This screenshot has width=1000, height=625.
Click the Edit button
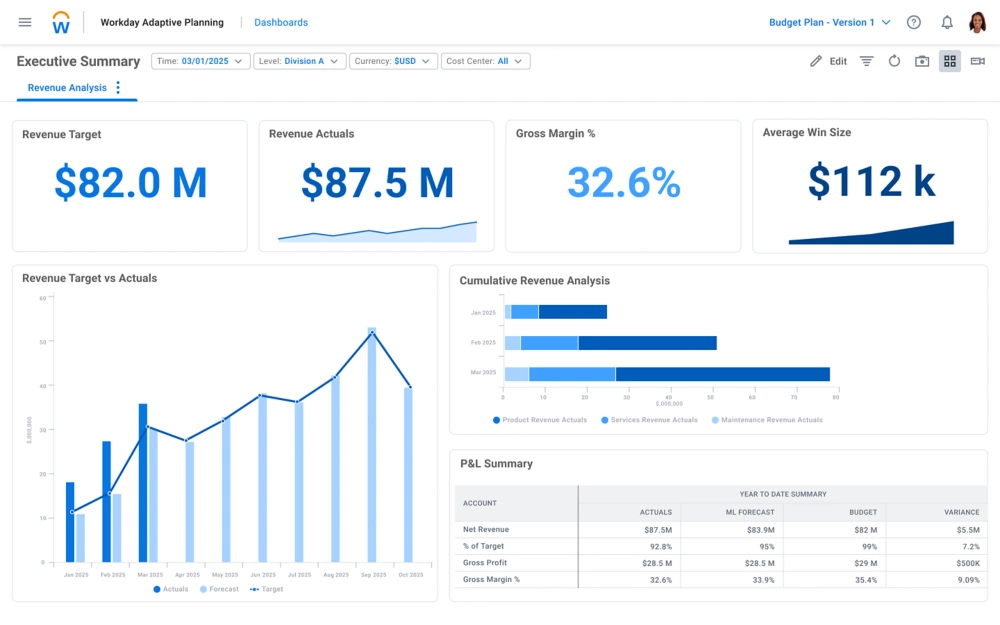pos(828,61)
